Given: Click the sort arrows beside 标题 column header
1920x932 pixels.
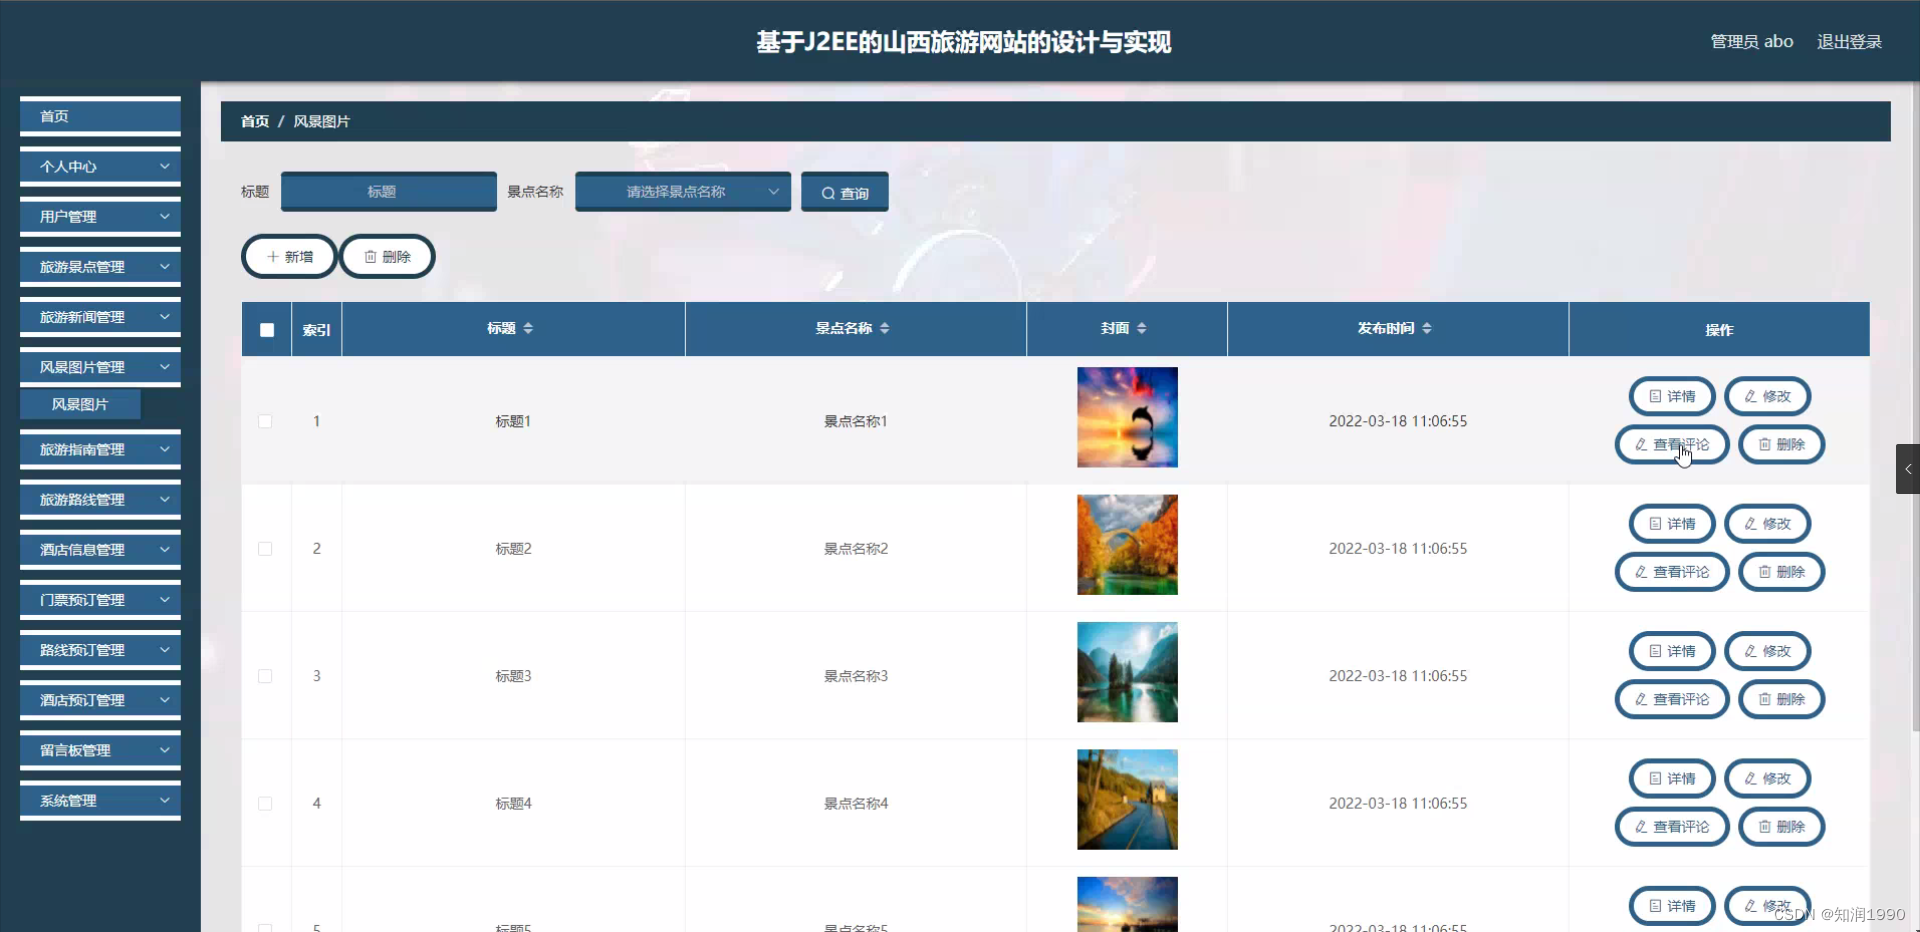Looking at the screenshot, I should [530, 327].
